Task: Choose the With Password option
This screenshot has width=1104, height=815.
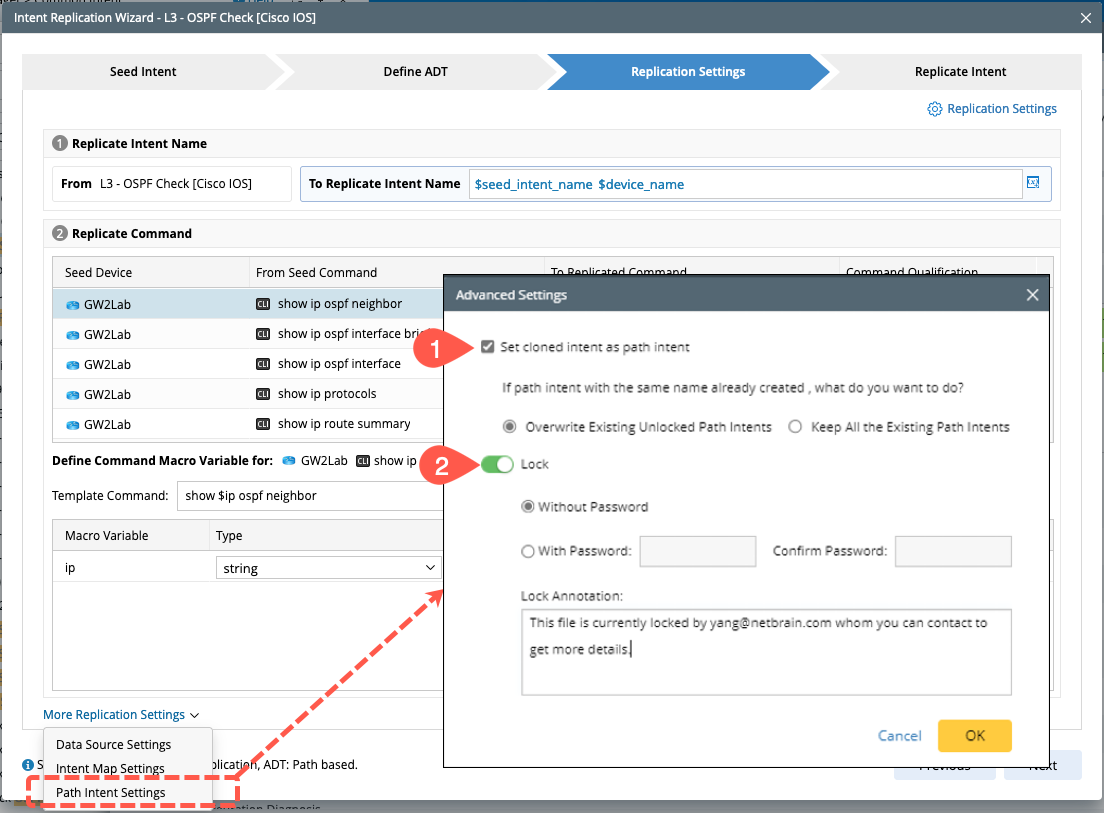Action: (x=527, y=551)
